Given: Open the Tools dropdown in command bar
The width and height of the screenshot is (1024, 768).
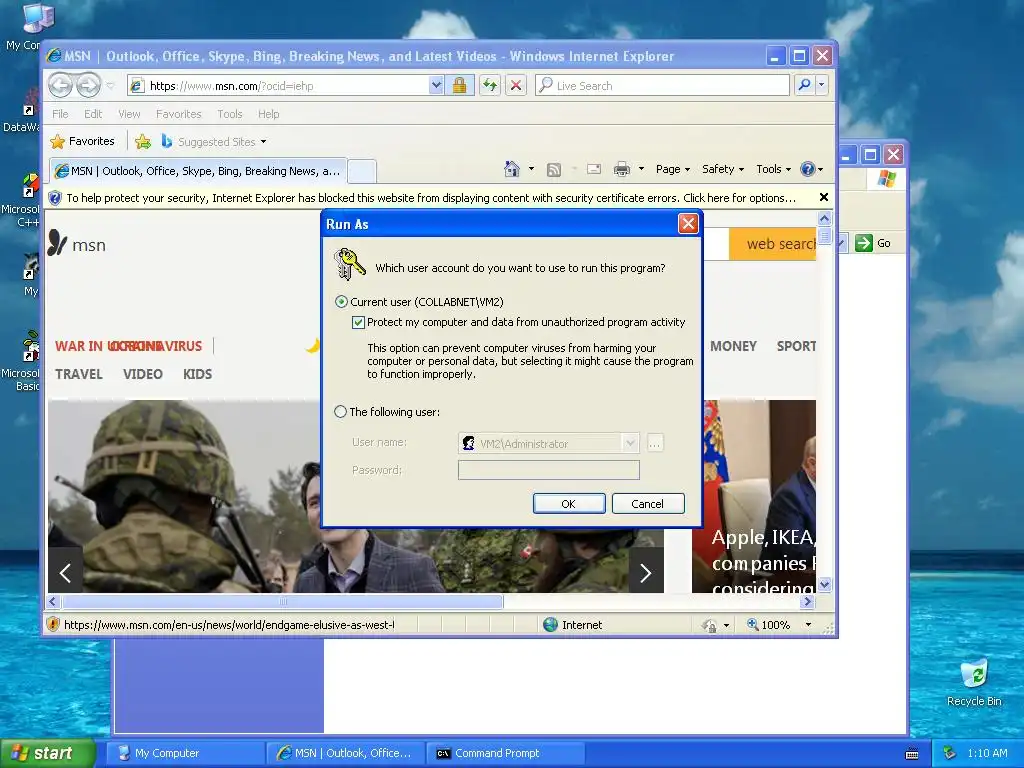Looking at the screenshot, I should coord(773,169).
